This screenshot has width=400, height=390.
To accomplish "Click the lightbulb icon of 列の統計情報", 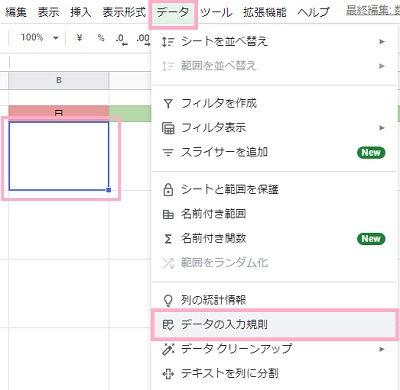I will pos(168,300).
